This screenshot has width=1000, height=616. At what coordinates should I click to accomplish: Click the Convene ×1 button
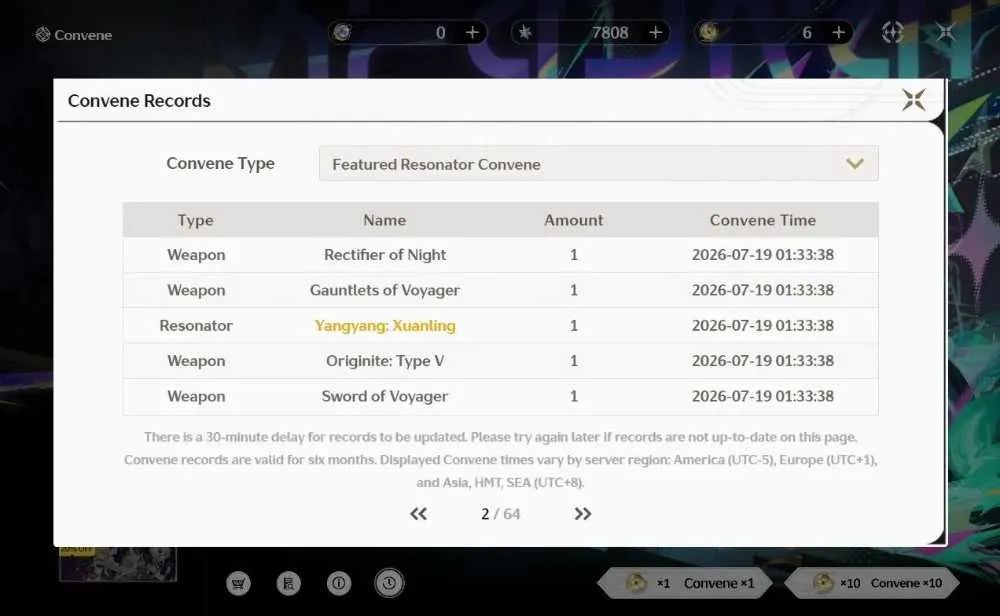685,583
